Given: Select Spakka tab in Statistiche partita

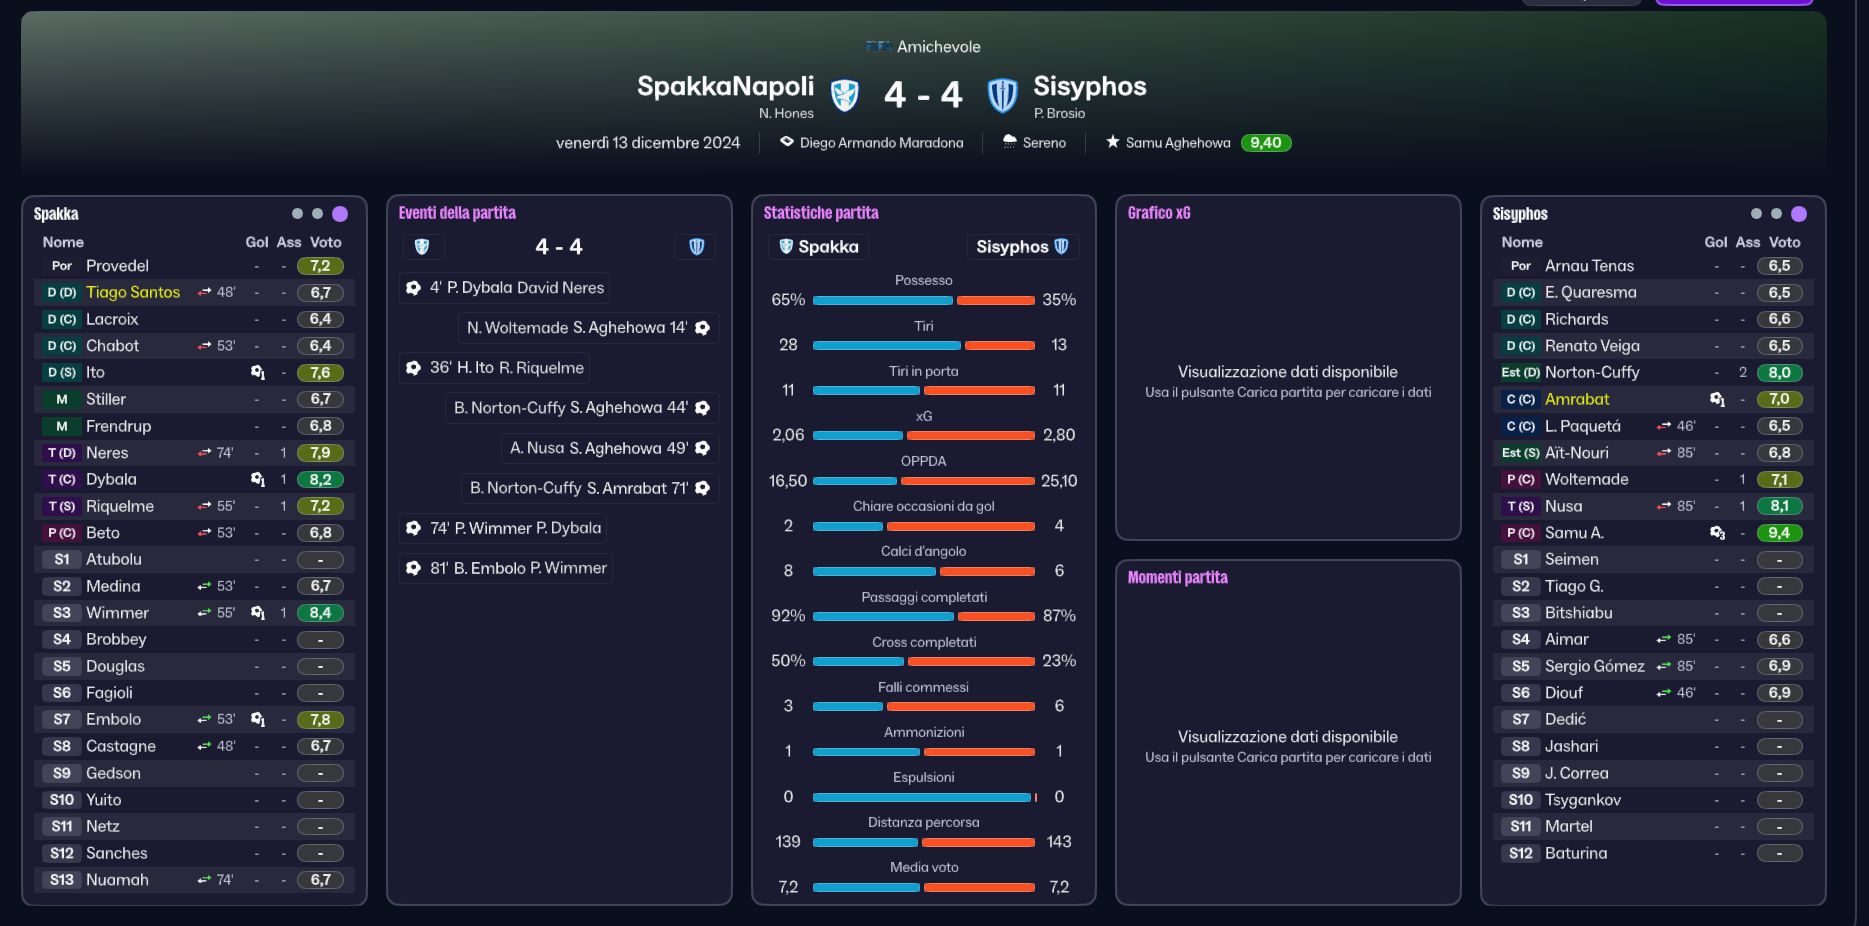Looking at the screenshot, I should click(818, 247).
